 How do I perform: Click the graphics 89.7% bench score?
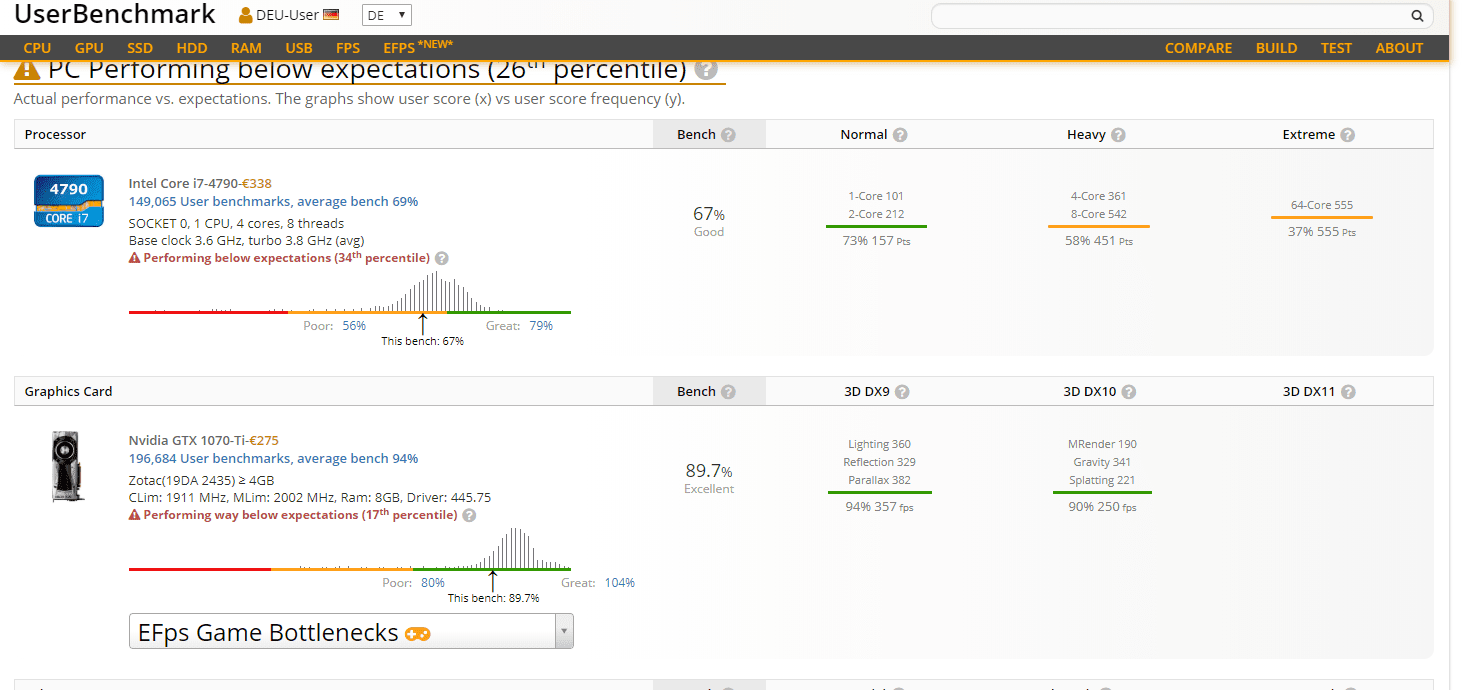tap(709, 470)
